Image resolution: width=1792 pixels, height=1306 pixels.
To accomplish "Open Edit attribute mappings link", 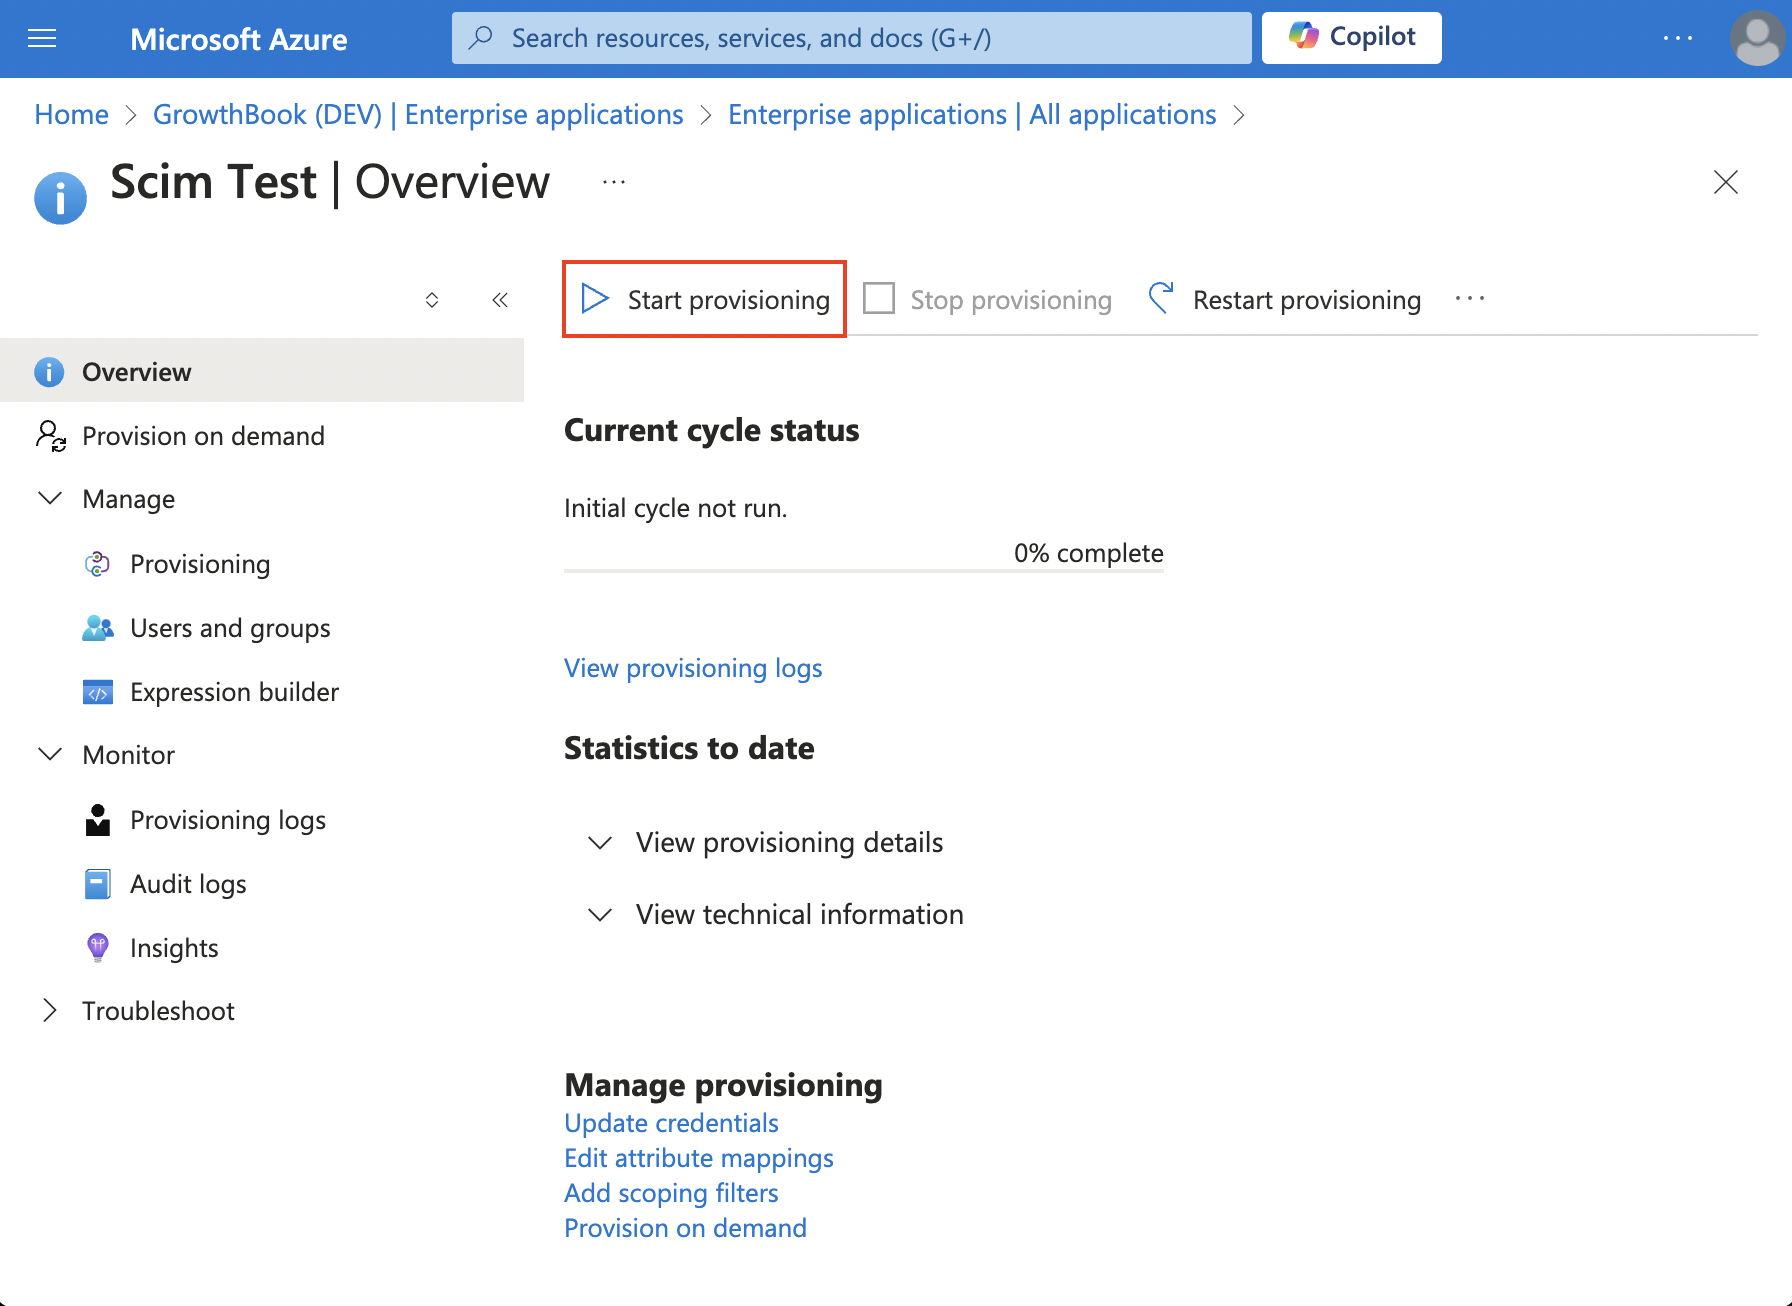I will coord(699,1158).
